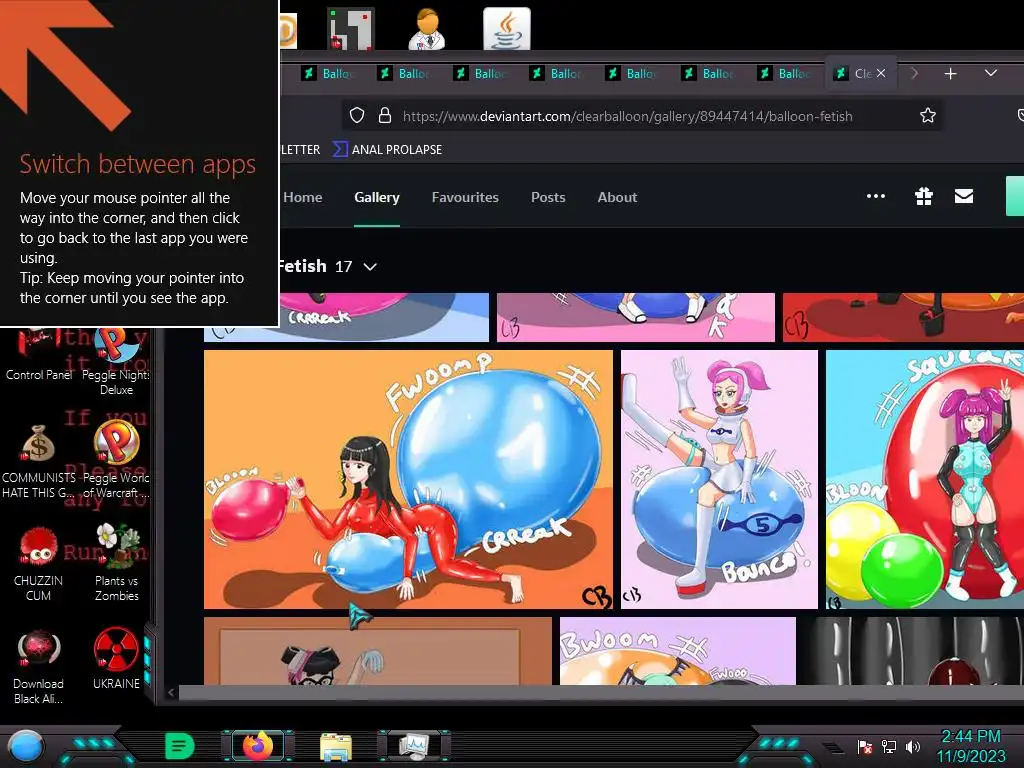
Task: Expand the gallery folder dropdown chevron
Action: (370, 266)
